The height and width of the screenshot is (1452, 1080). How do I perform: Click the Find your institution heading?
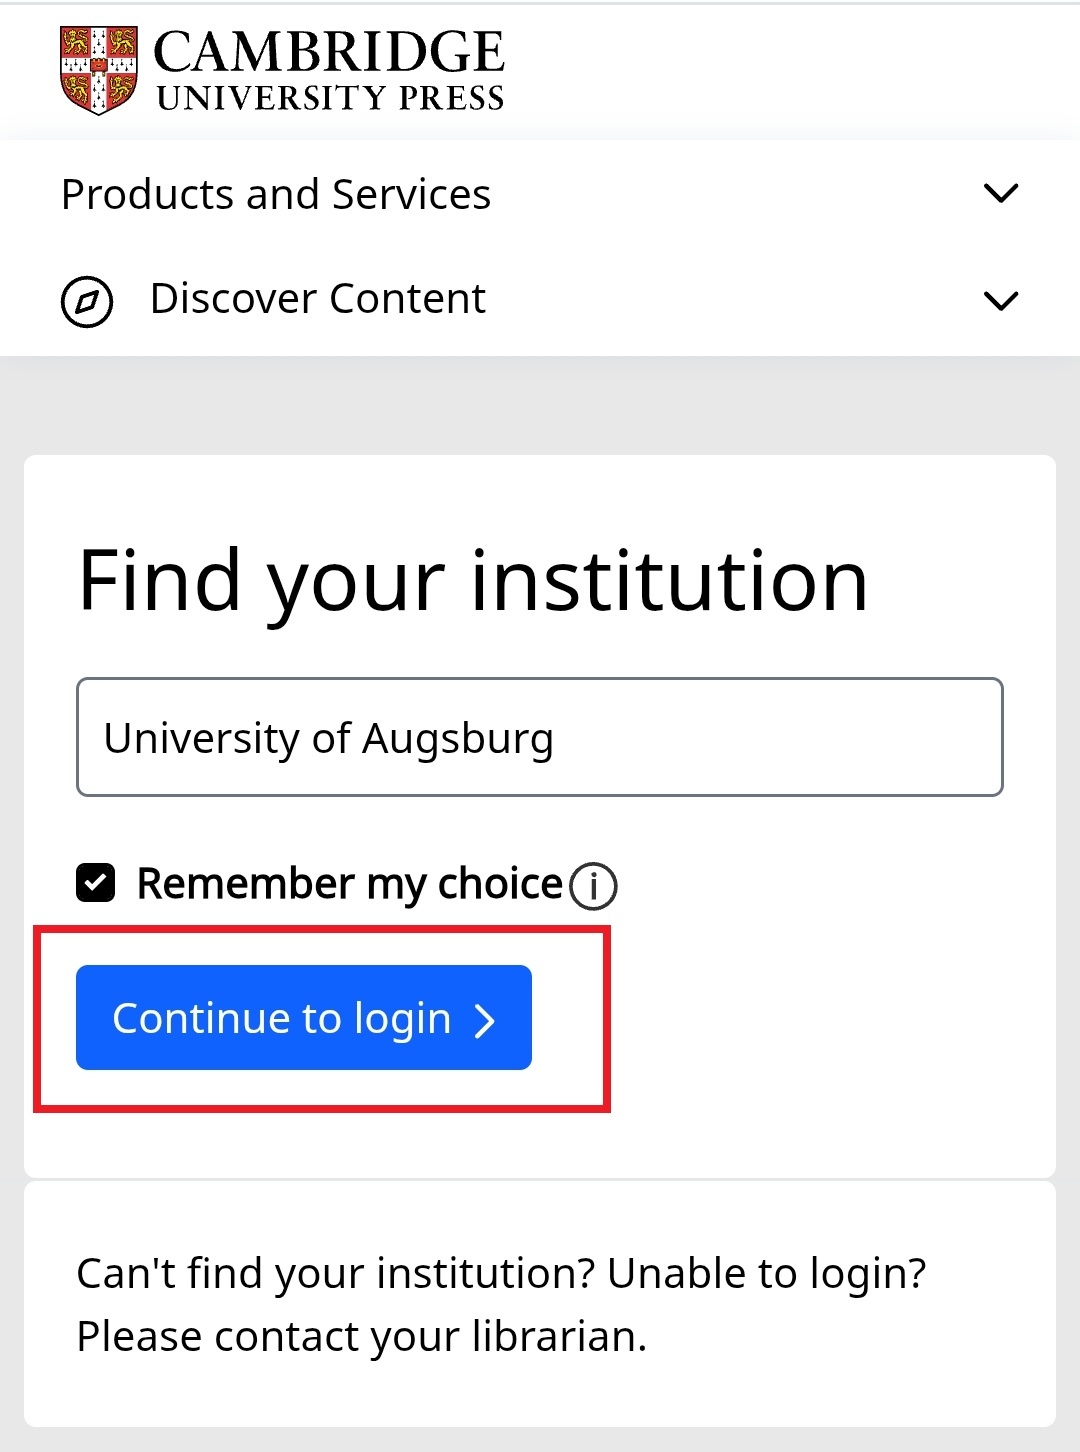[x=473, y=581]
